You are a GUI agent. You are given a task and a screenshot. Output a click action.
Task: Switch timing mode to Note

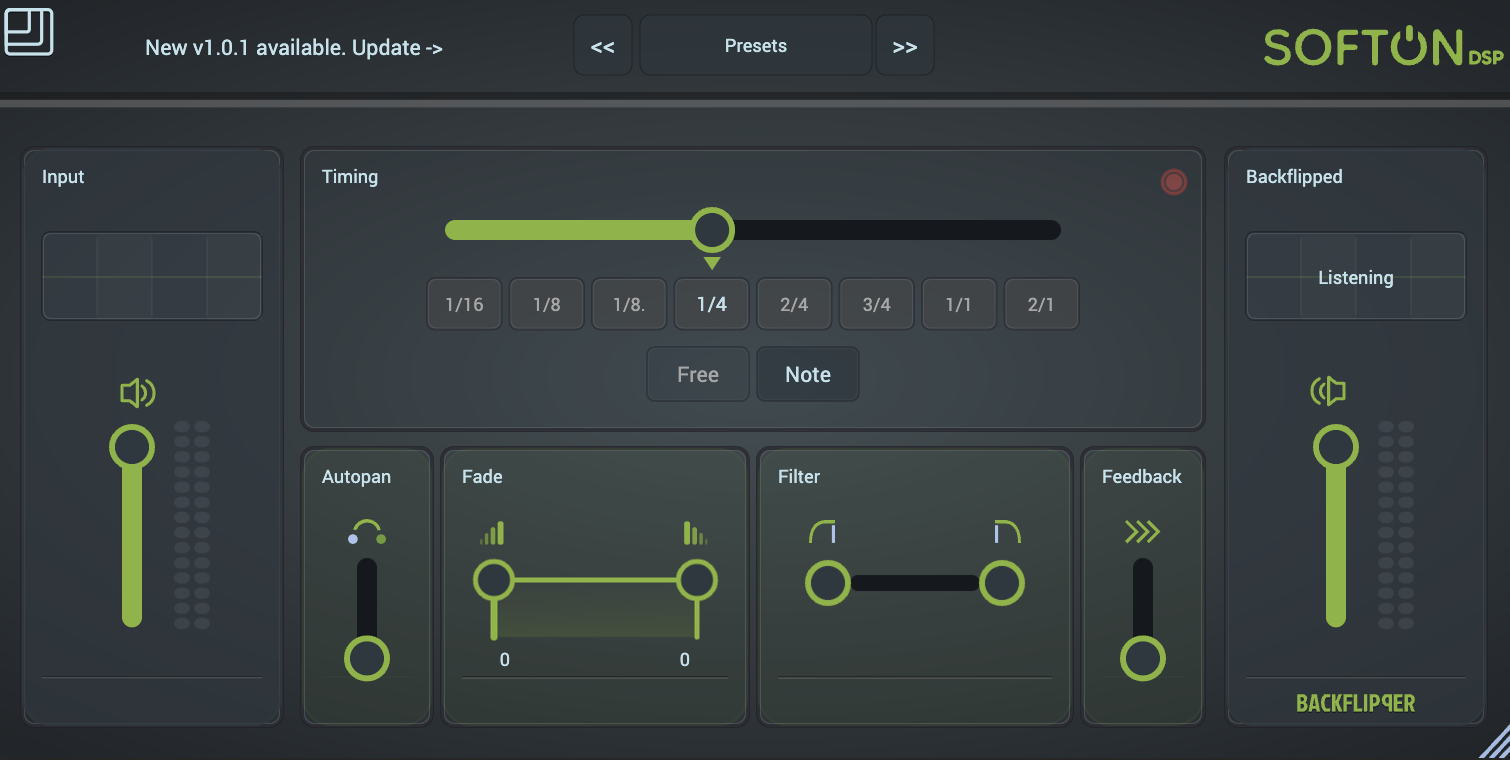[808, 375]
